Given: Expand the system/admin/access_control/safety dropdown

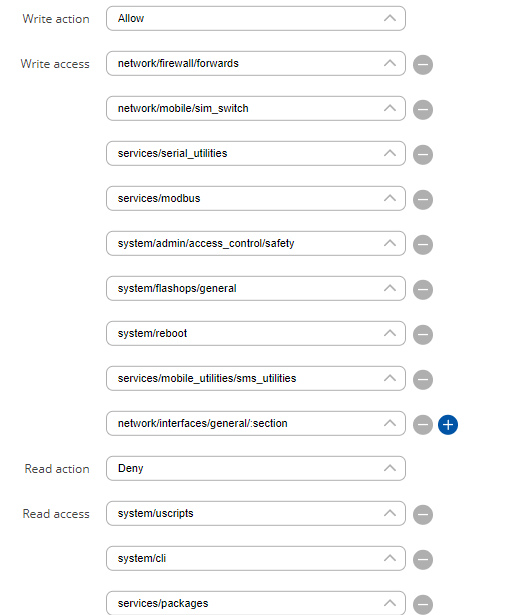Looking at the screenshot, I should tap(256, 243).
